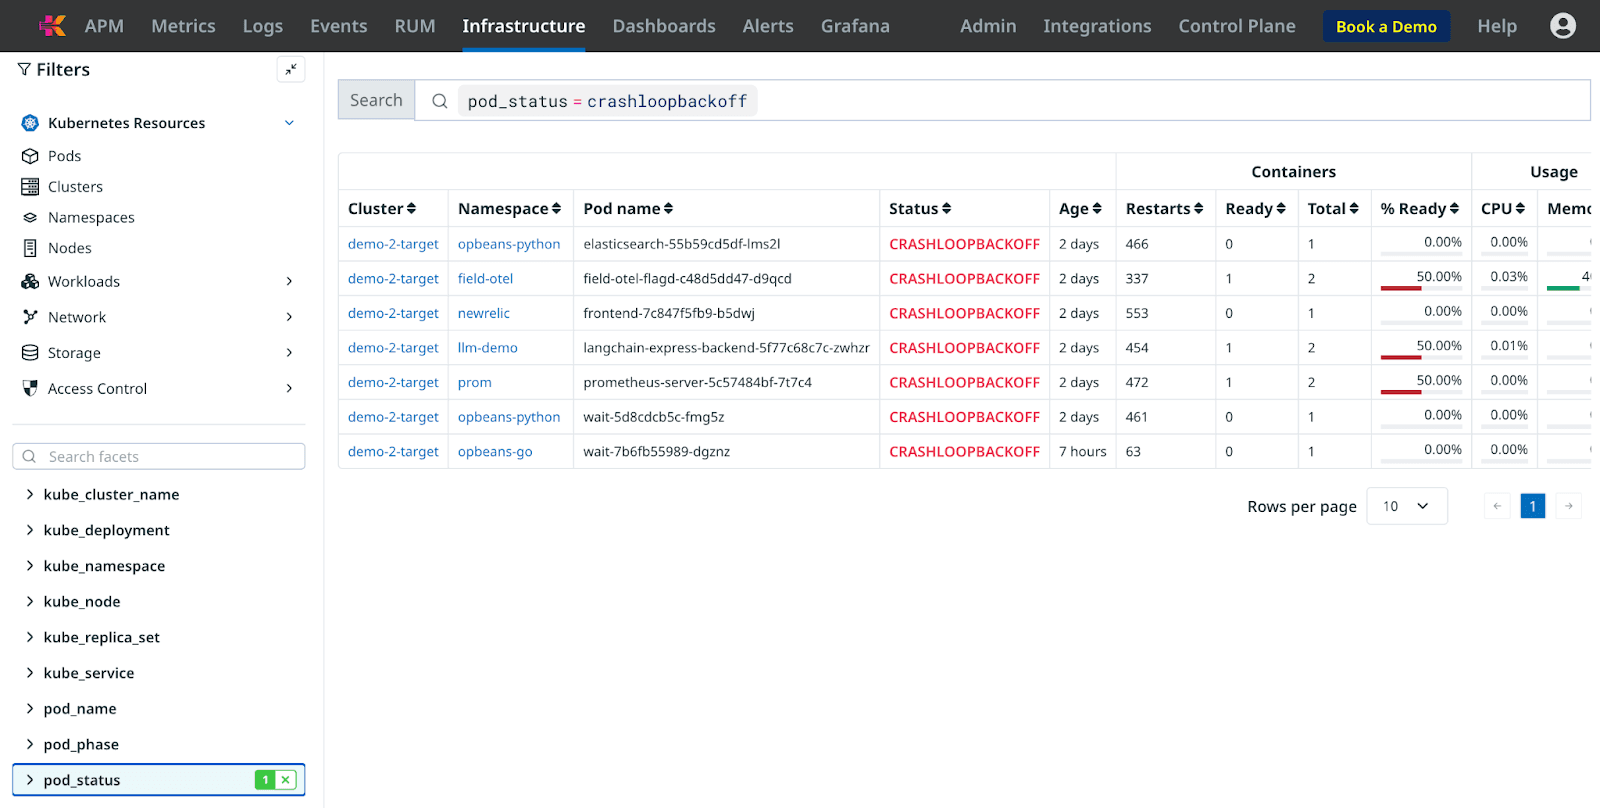Click the magnifier icon in query bar
This screenshot has height=809, width=1600.
(439, 101)
